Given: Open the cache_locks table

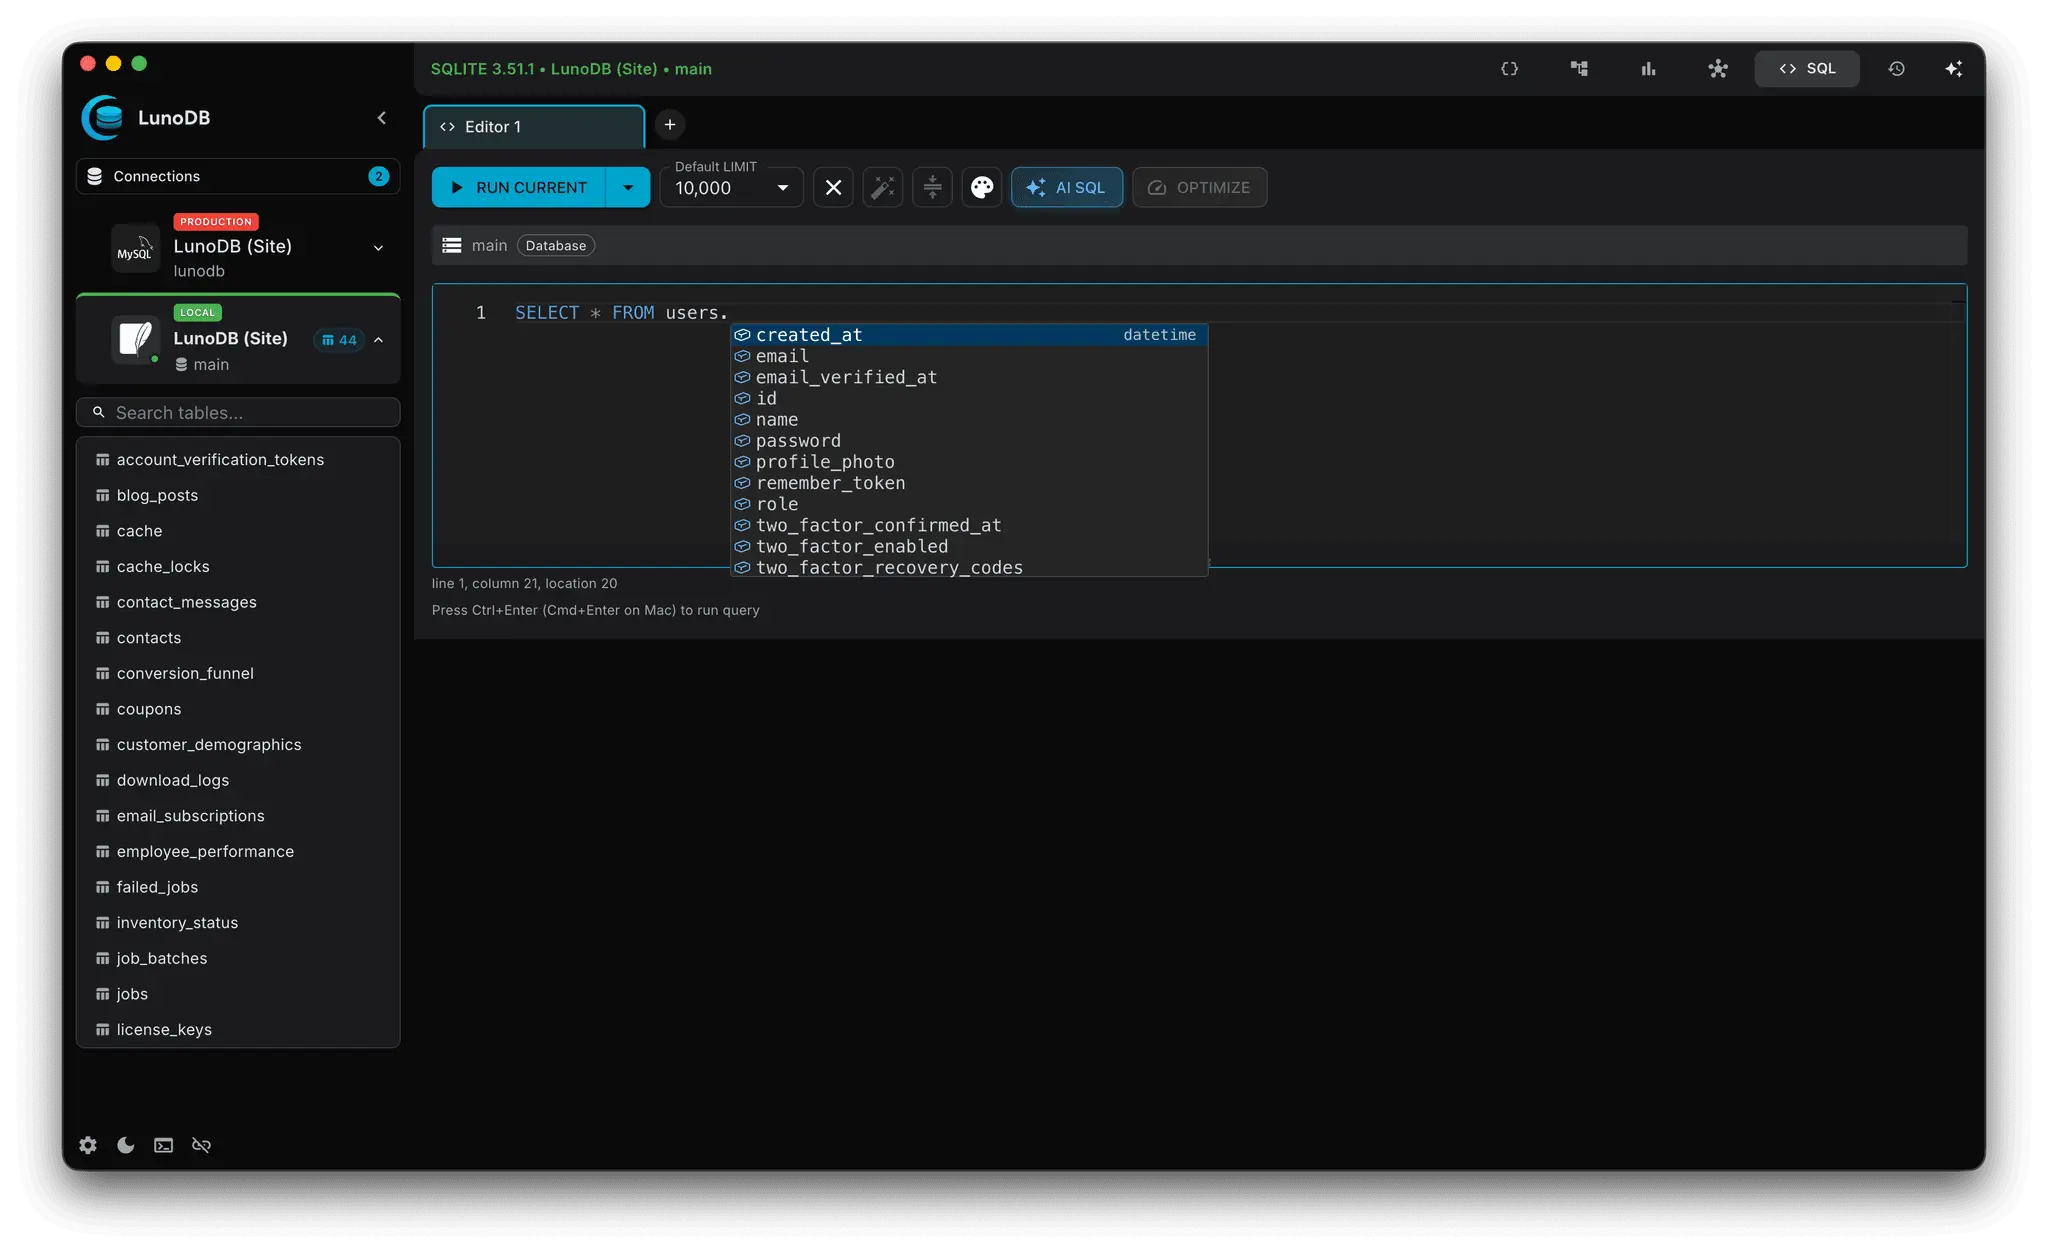Looking at the screenshot, I should click(238, 566).
